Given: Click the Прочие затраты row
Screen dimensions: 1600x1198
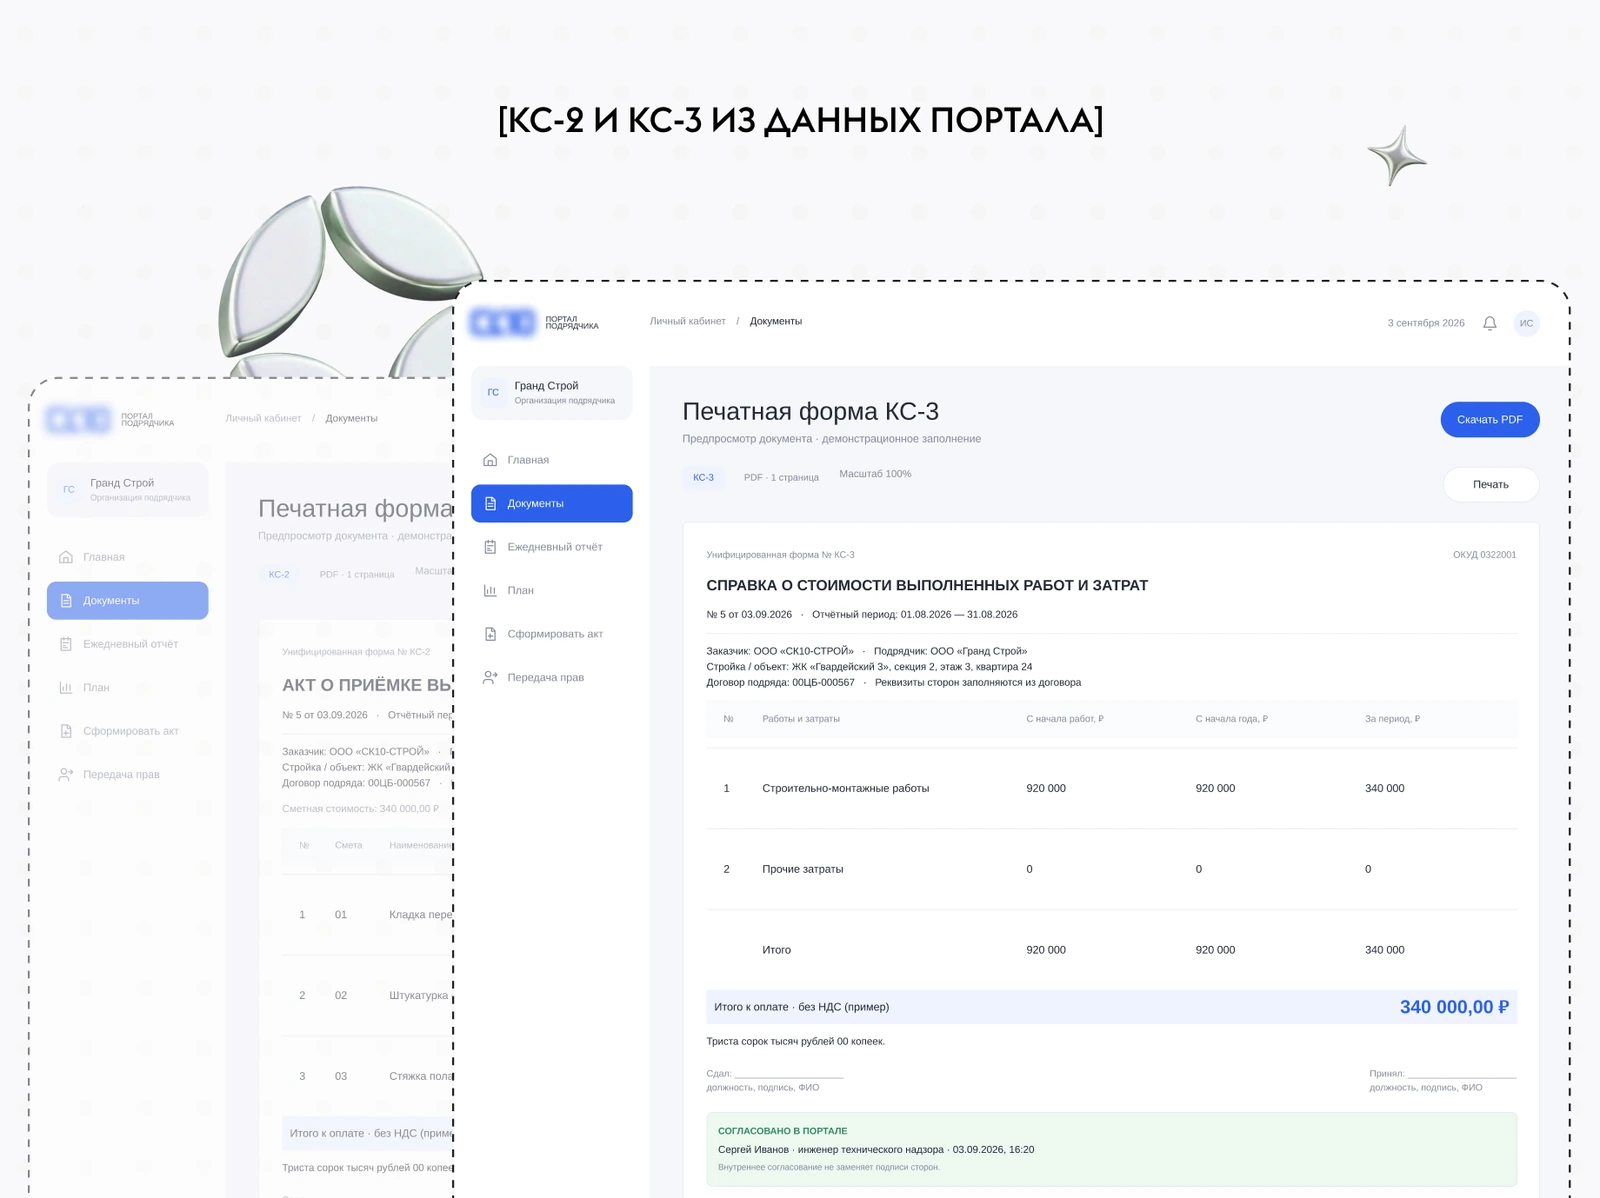Looking at the screenshot, I should tap(1112, 869).
